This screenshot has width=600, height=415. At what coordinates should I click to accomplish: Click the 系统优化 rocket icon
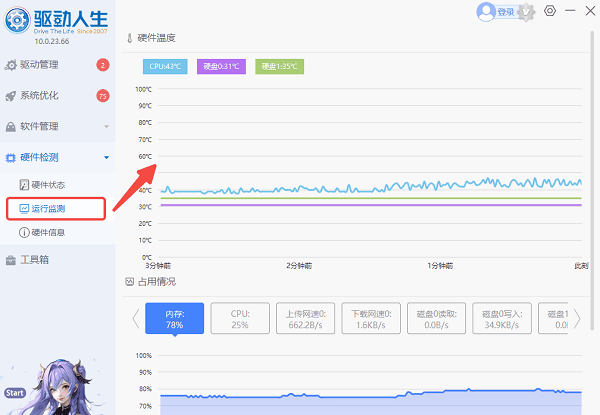pos(11,96)
